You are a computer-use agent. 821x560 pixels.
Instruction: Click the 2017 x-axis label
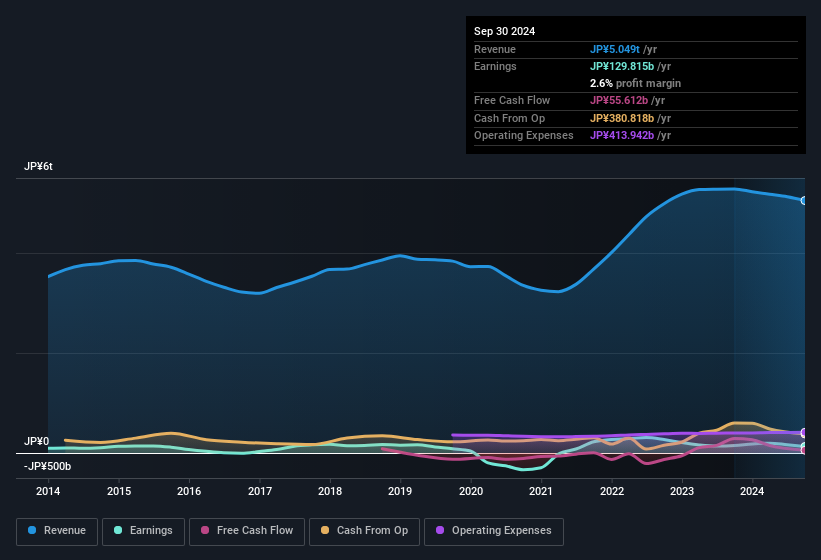pos(260,491)
